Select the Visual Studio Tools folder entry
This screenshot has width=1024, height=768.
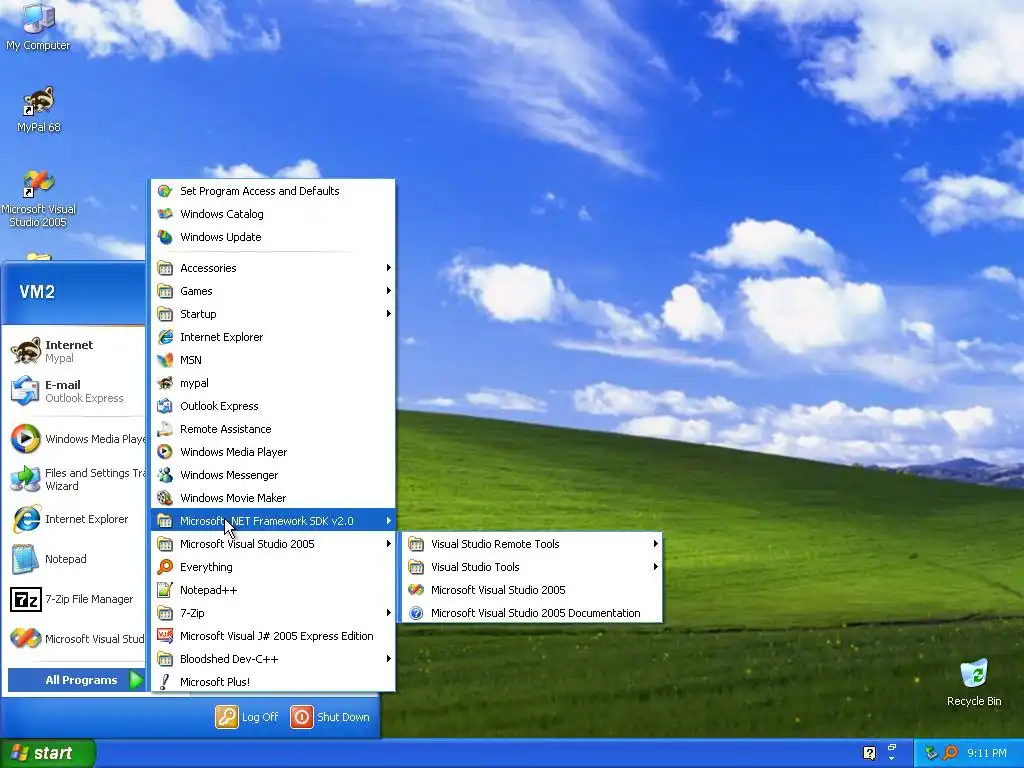(532, 567)
